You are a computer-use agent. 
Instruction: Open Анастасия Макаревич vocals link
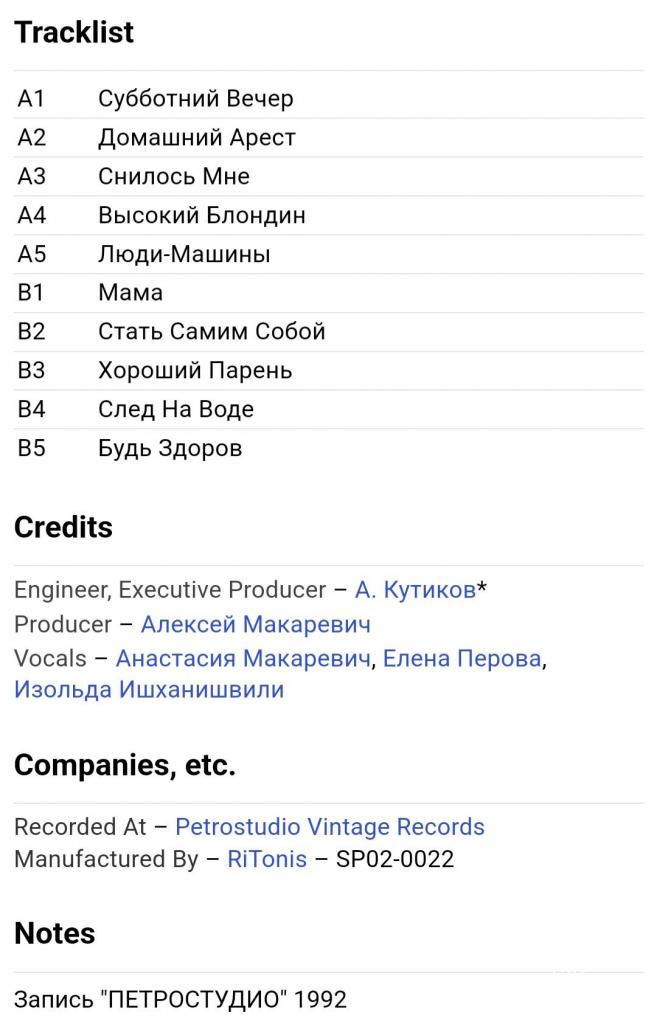tap(243, 658)
